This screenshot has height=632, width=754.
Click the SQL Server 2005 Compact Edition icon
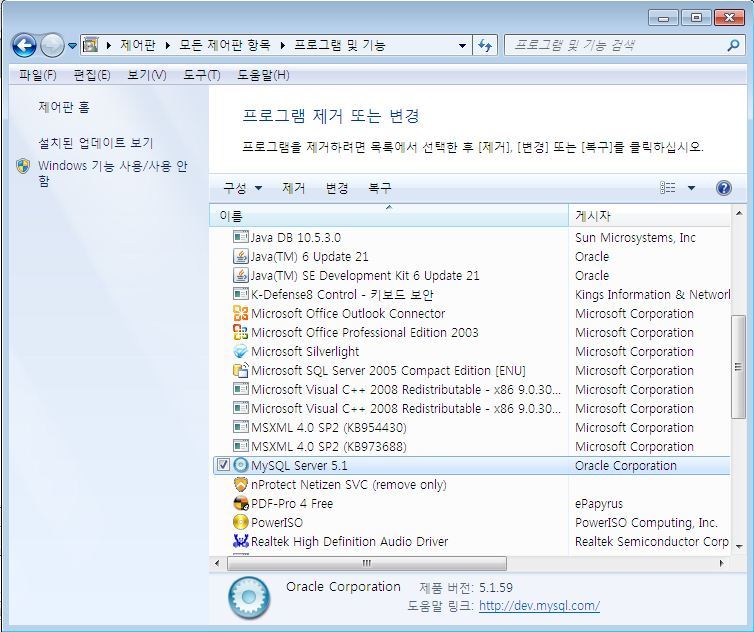tap(240, 370)
